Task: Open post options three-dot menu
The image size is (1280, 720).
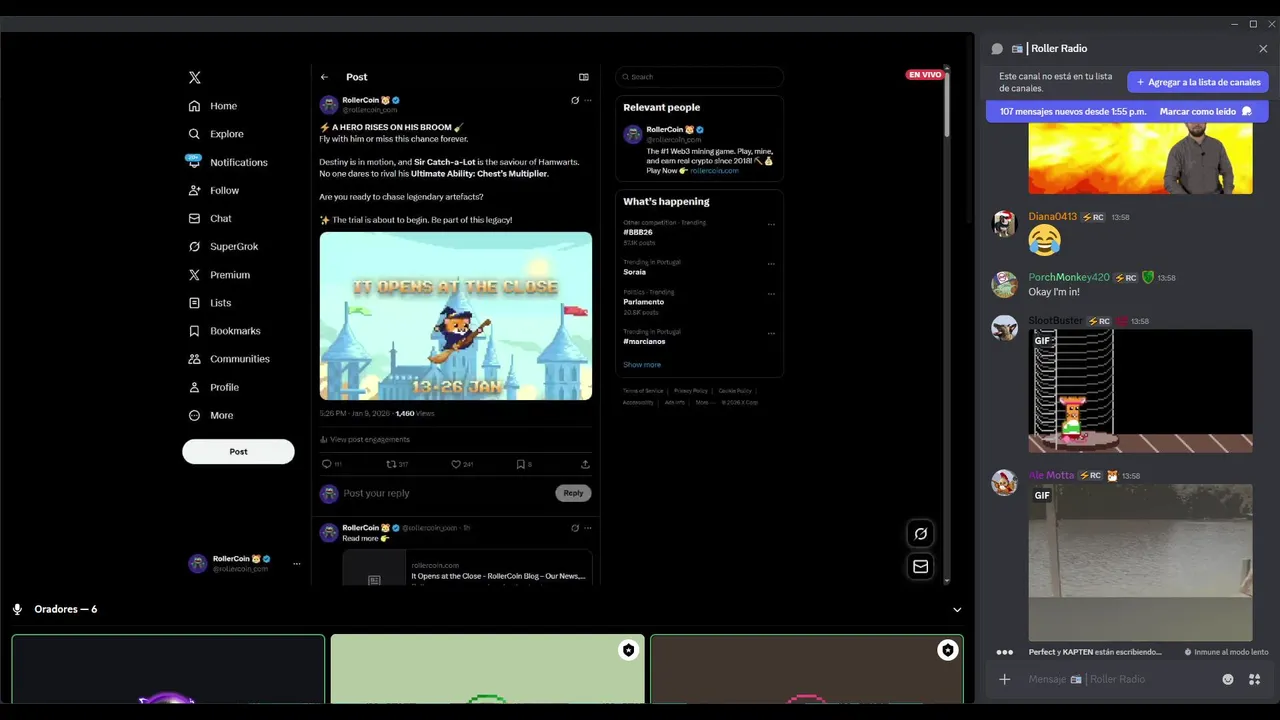Action: (x=588, y=100)
